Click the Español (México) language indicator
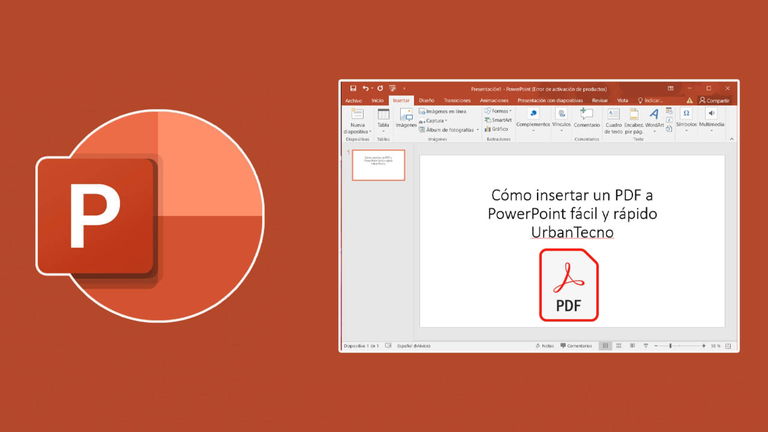 (414, 346)
